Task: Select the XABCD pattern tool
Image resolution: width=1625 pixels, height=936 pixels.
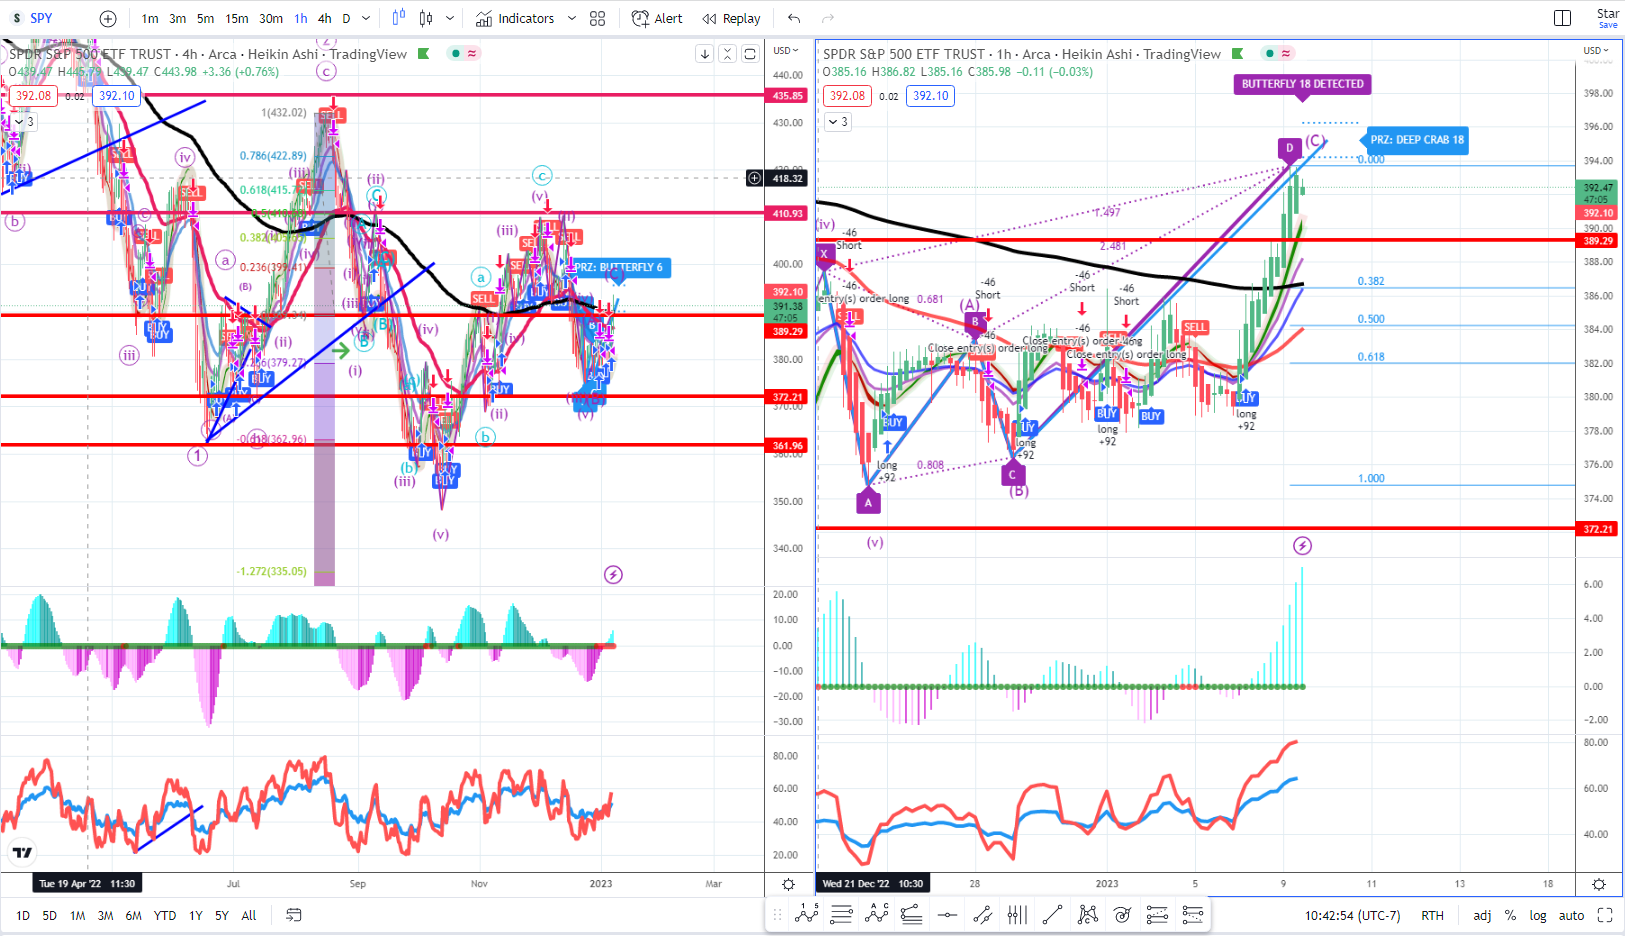Action: 1087,914
